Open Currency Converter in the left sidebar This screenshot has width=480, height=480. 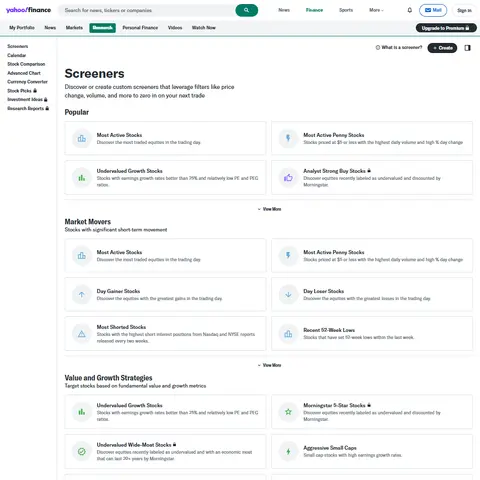[28, 81]
